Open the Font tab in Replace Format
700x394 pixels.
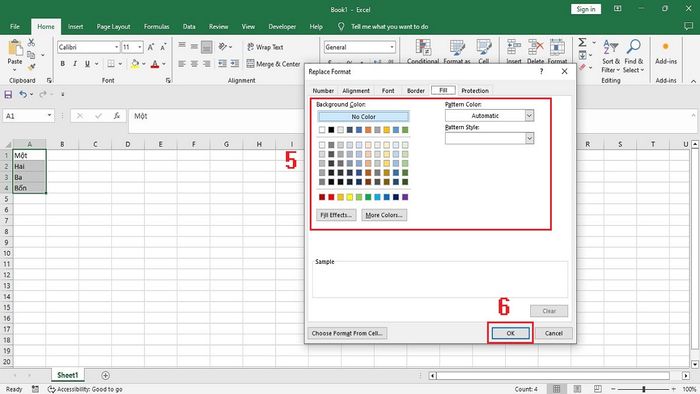[x=388, y=91]
